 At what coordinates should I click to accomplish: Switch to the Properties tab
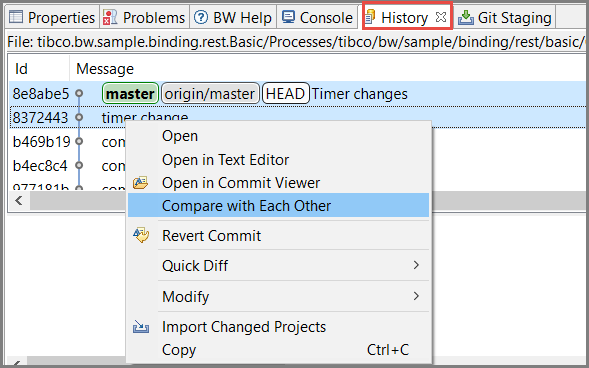52,18
